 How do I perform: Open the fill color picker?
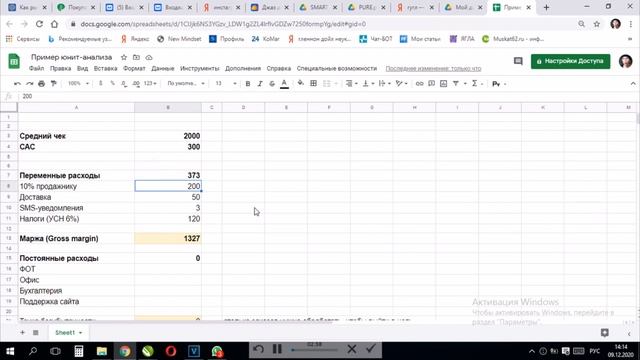[301, 83]
